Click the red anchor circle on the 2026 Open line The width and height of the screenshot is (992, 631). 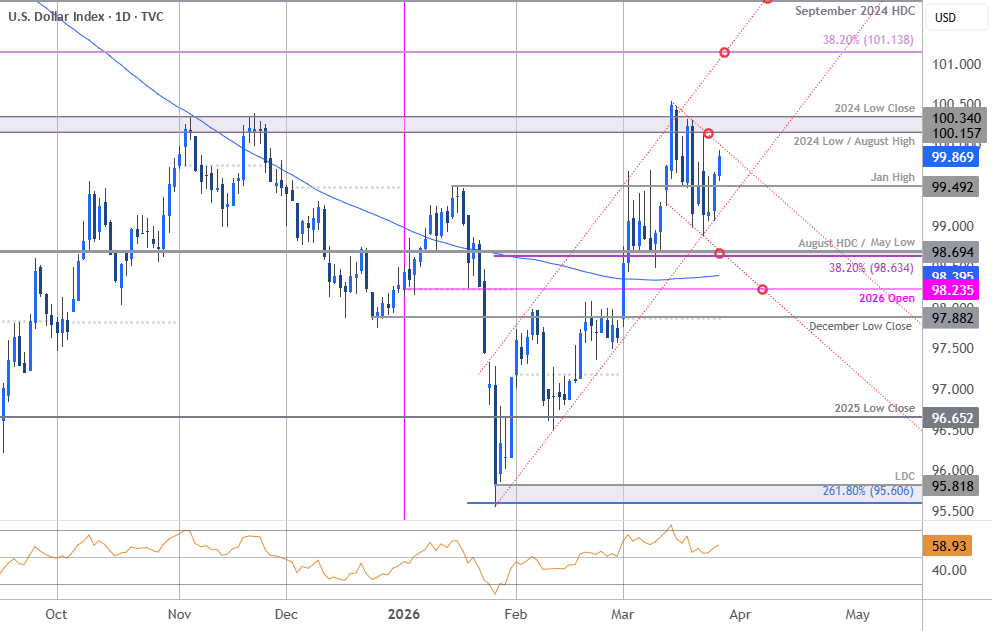pyautogui.click(x=762, y=289)
